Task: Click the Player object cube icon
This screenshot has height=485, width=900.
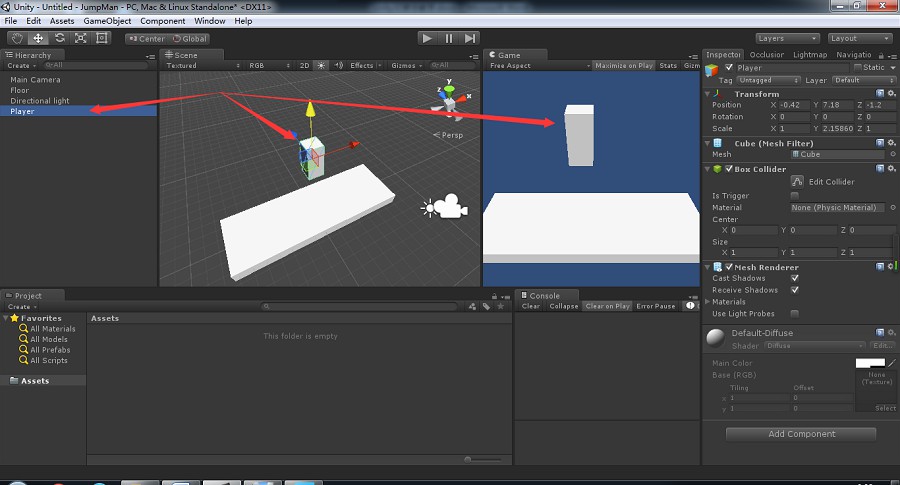Action: [x=712, y=69]
